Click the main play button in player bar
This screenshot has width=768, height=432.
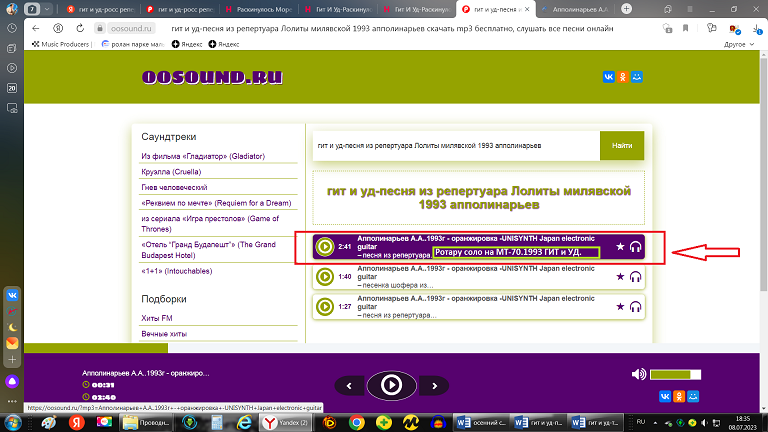pos(391,385)
